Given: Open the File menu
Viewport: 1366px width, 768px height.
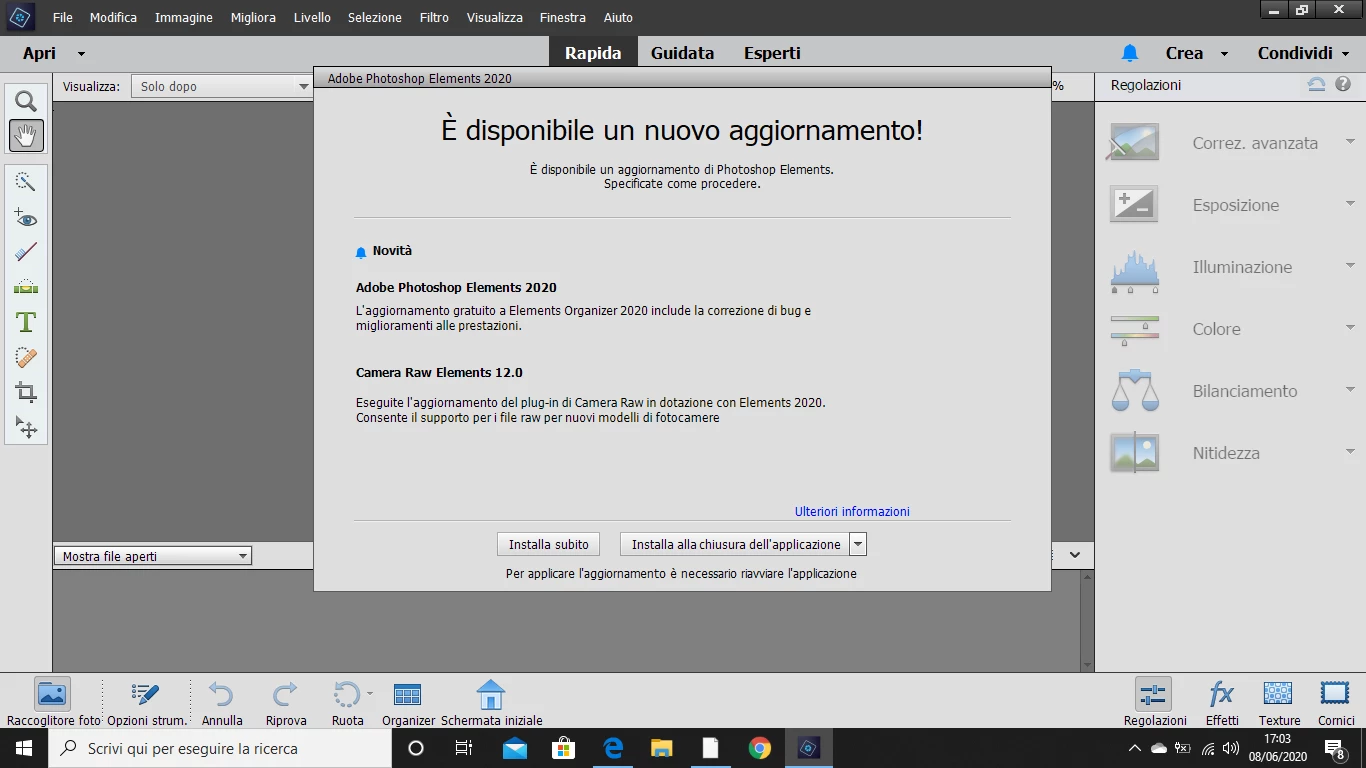Looking at the screenshot, I should click(x=63, y=18).
